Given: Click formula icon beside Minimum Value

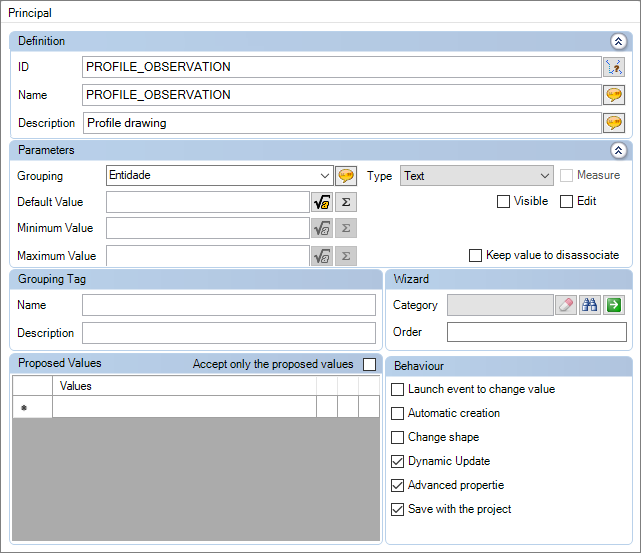Looking at the screenshot, I should tap(322, 228).
